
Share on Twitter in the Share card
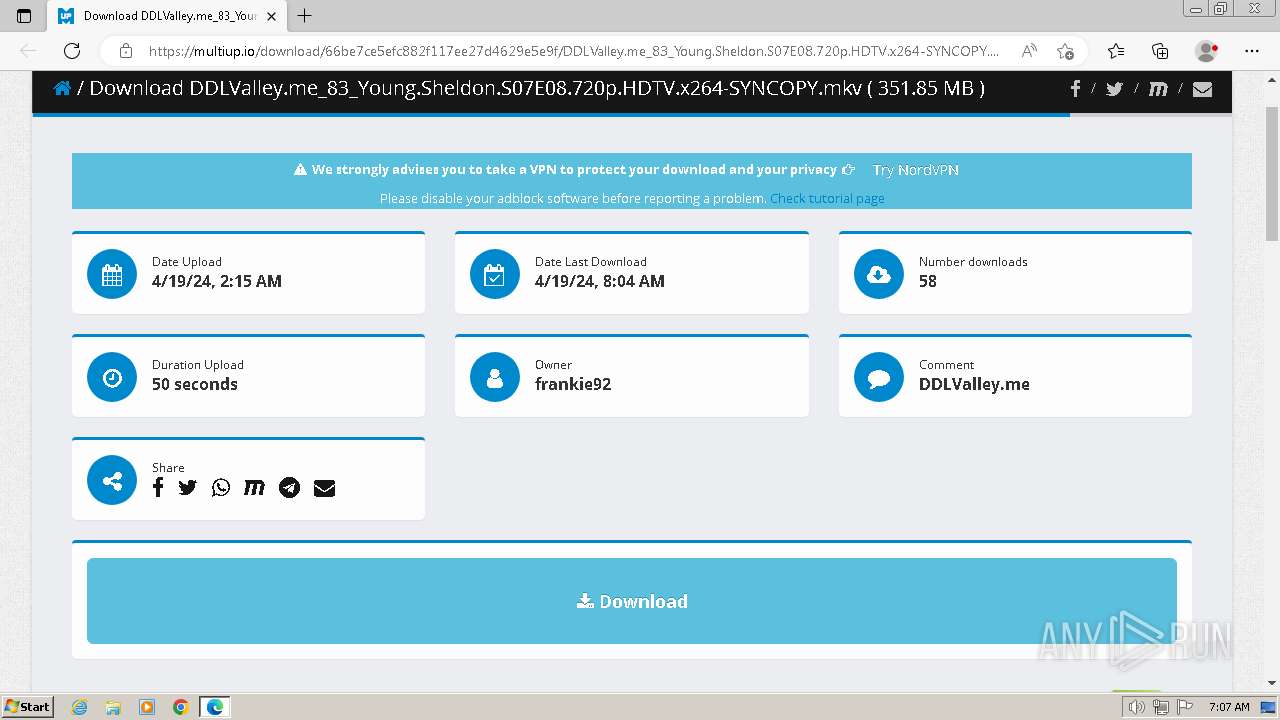click(x=188, y=488)
